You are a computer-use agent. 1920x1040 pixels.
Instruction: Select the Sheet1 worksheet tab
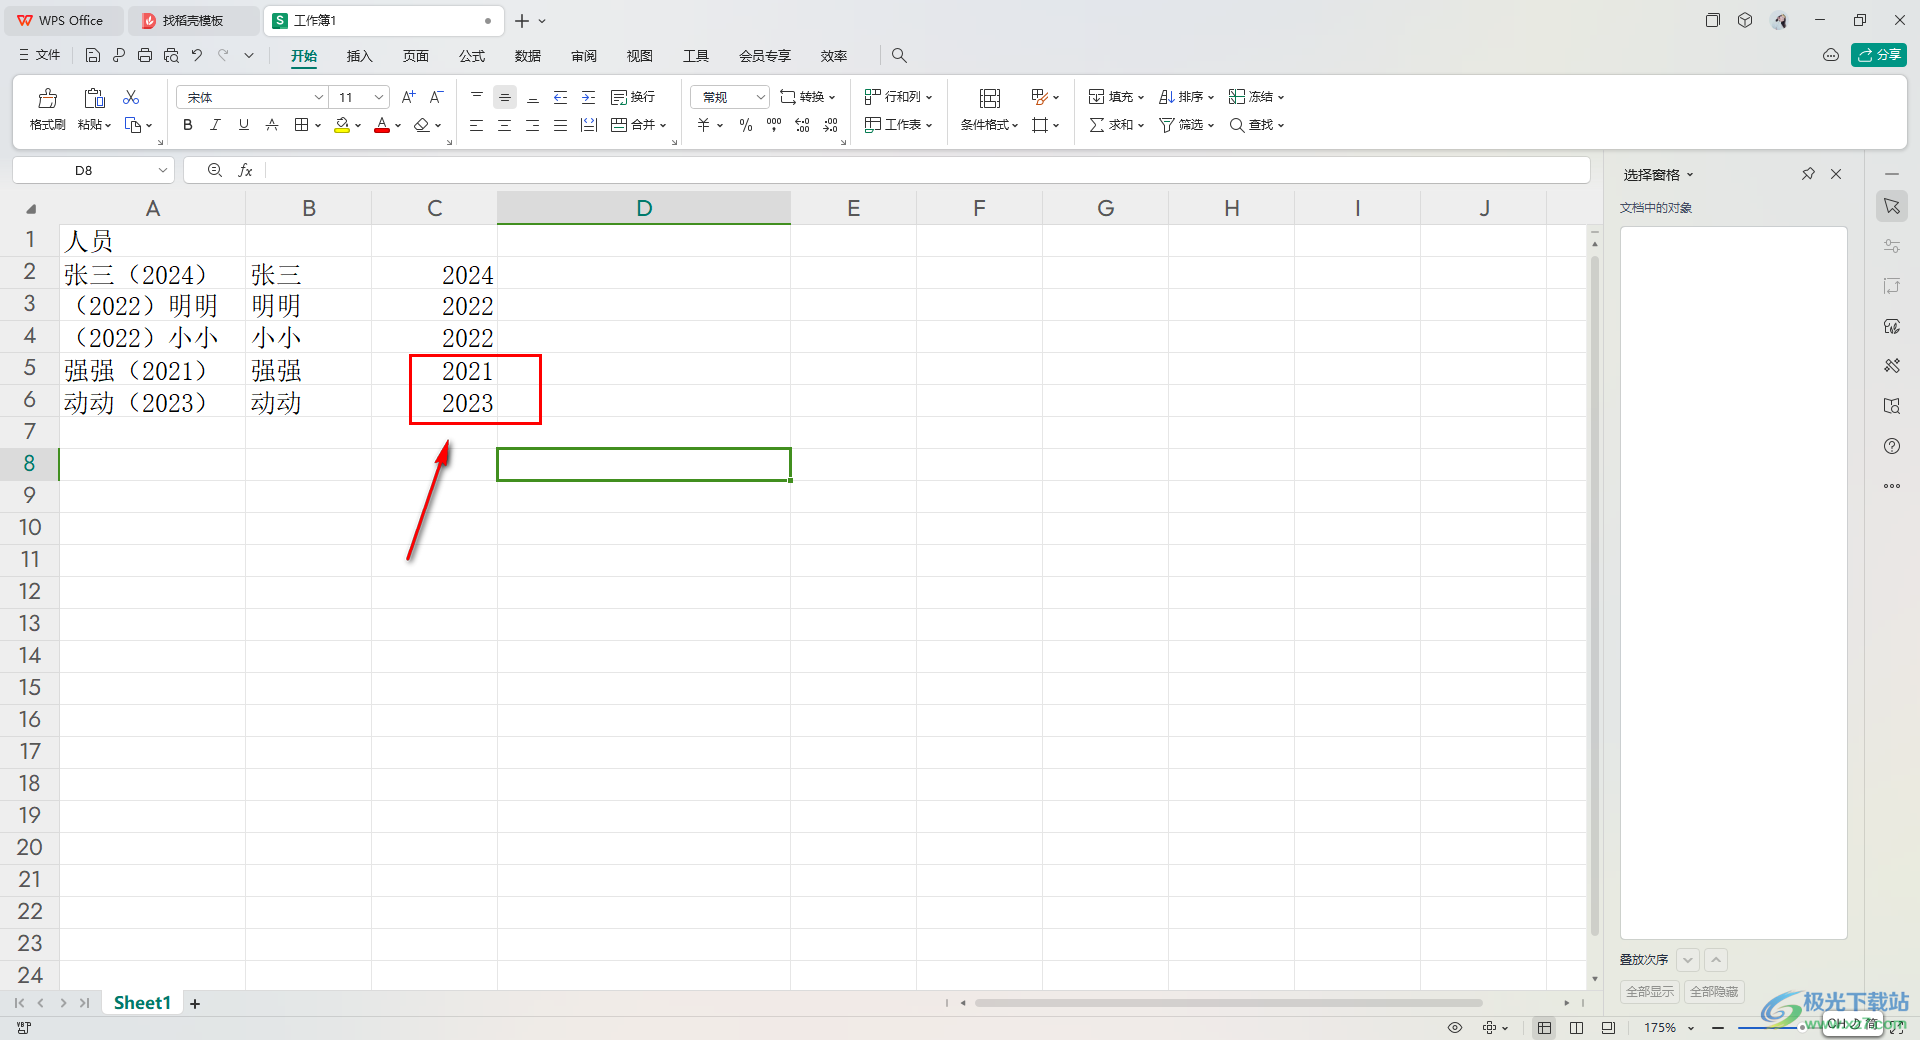142,1003
